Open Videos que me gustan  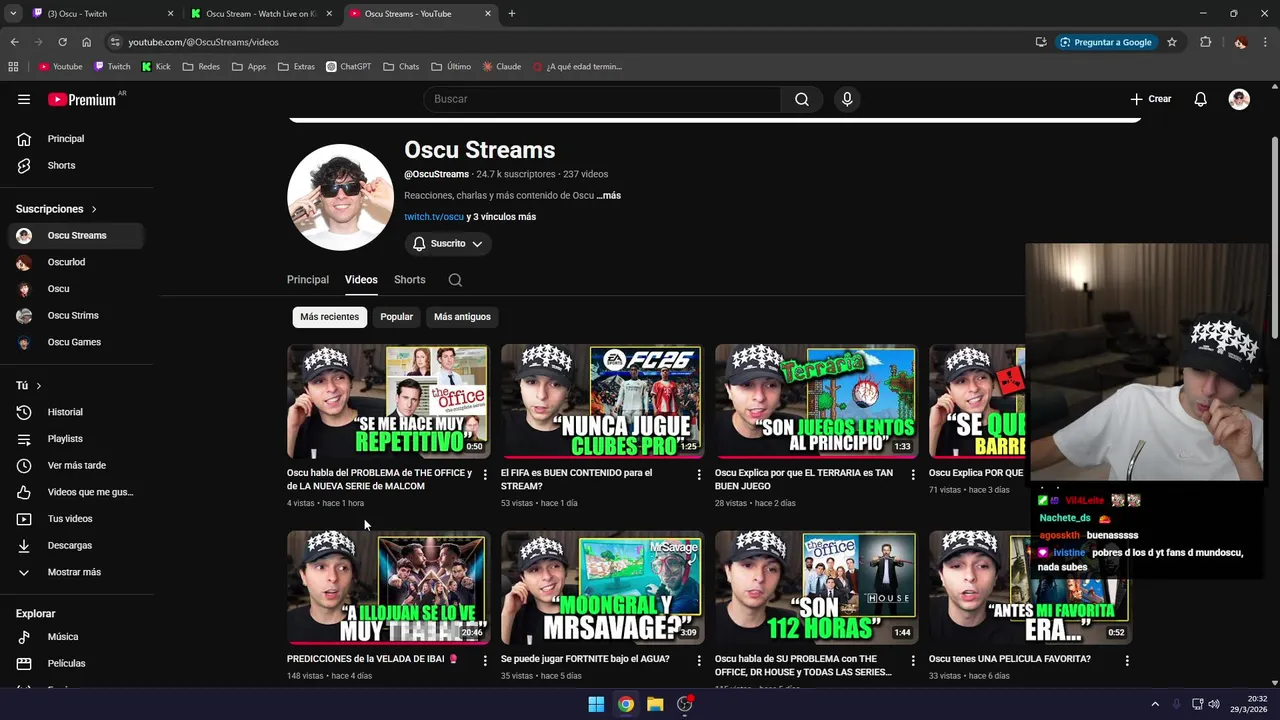pos(76,492)
